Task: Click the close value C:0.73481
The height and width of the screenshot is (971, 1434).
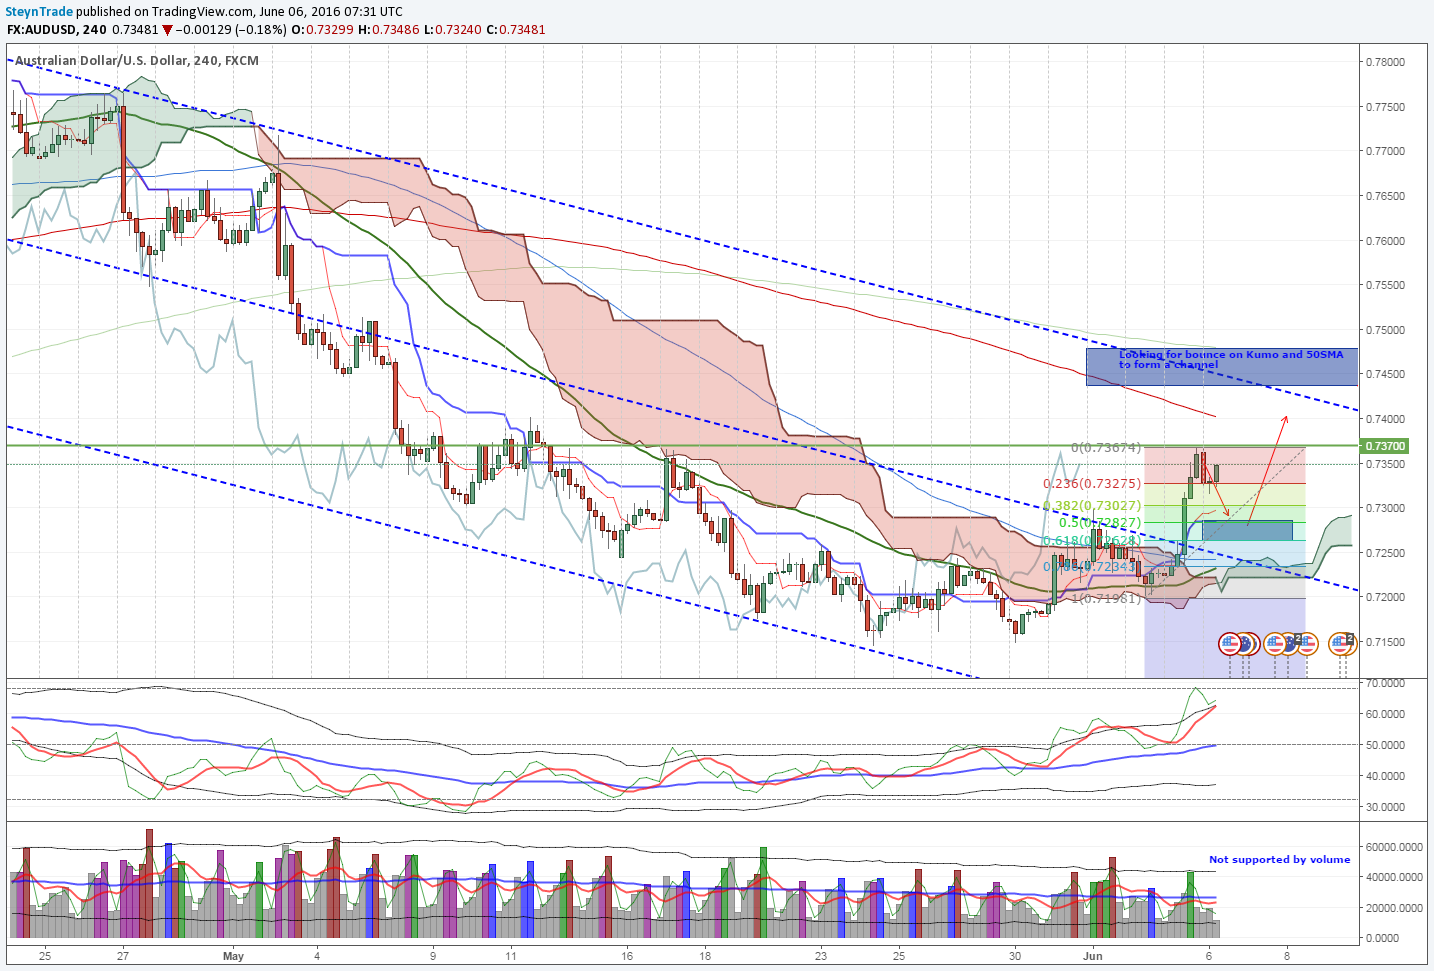Action: click(516, 30)
